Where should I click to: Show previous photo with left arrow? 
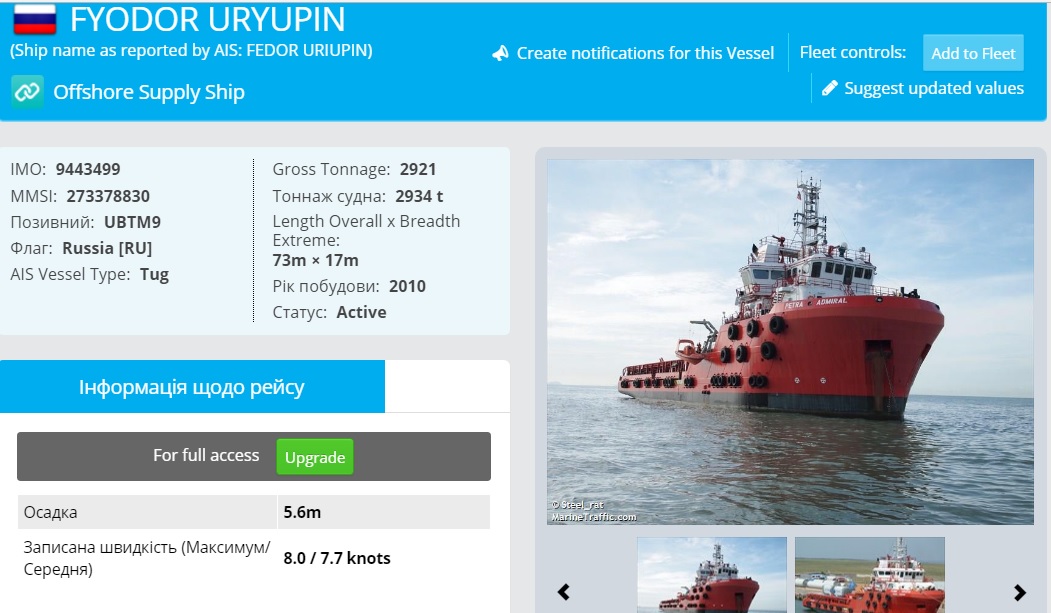pos(564,592)
